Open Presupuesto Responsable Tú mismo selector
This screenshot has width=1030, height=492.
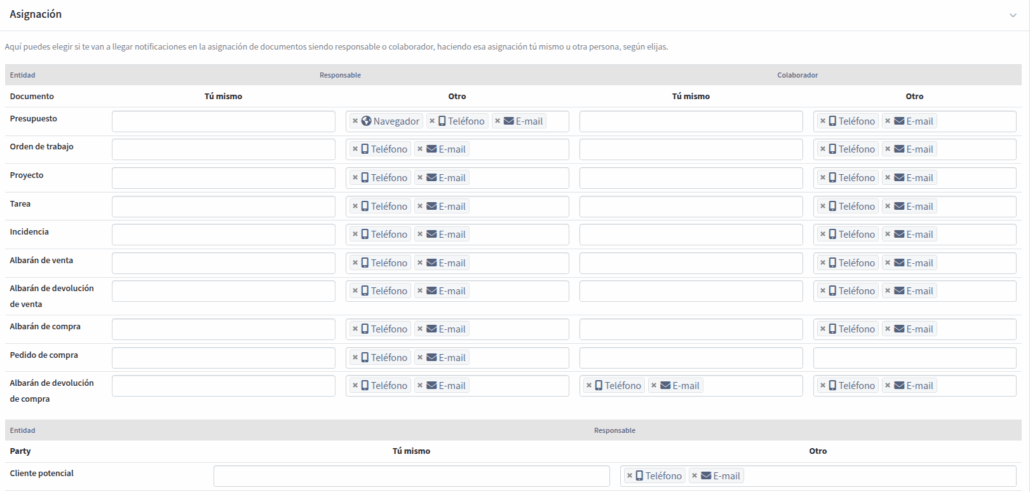point(224,122)
